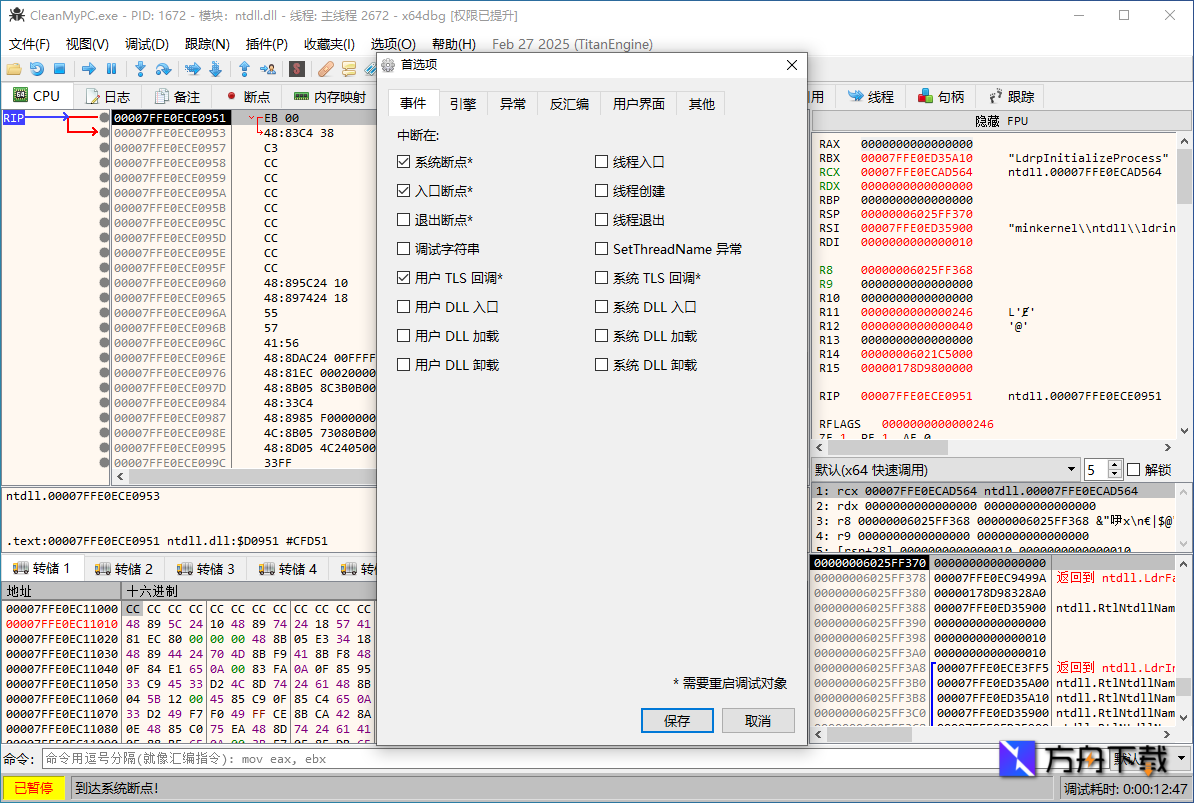Click the Patches (band-aid) toolbar icon
Image resolution: width=1194 pixels, height=803 pixels.
(327, 68)
